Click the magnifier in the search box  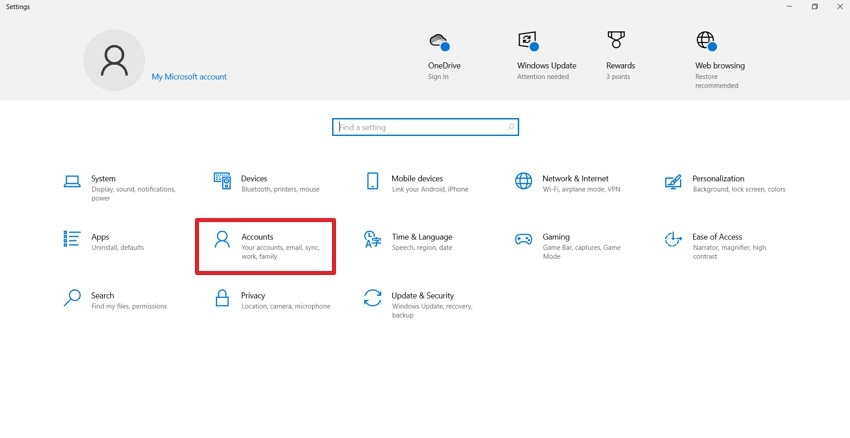coord(510,127)
